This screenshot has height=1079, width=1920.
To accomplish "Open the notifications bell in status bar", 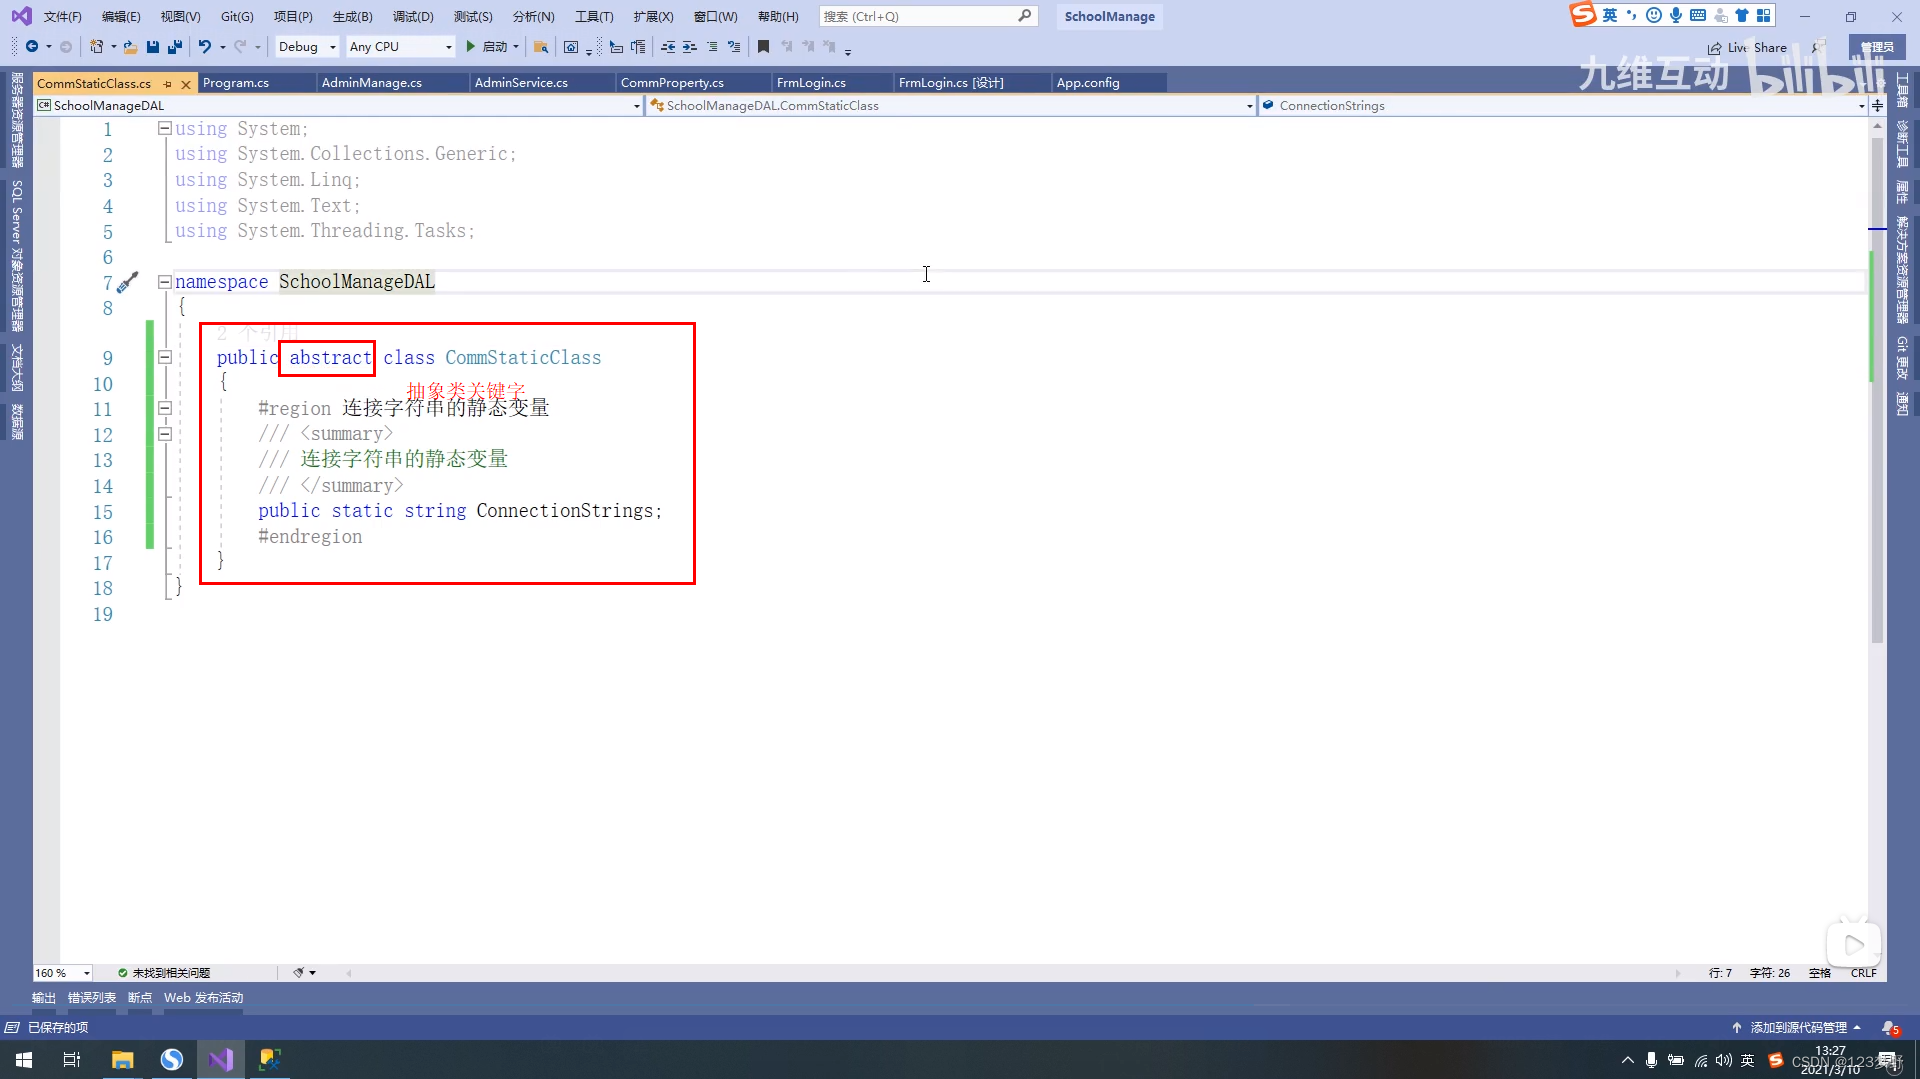I will [1889, 1028].
